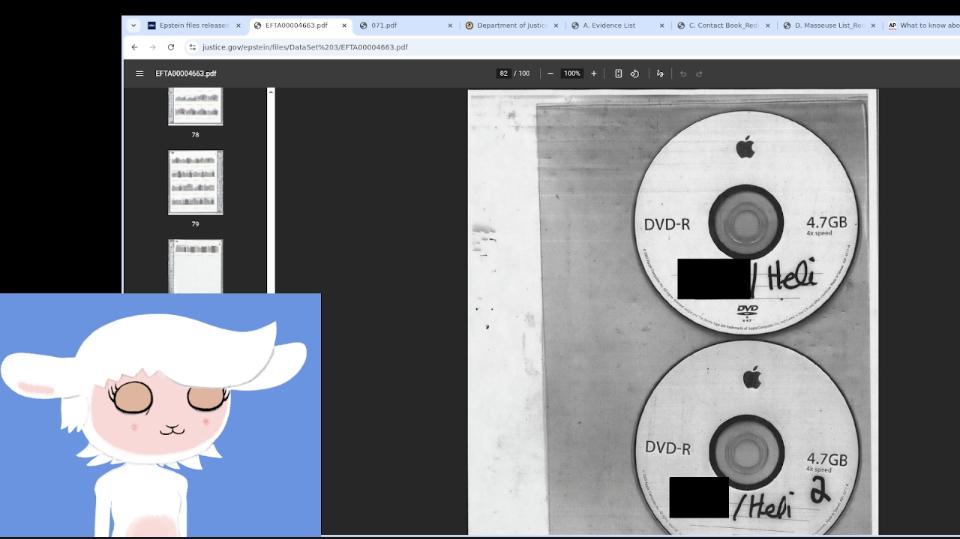Select the page 79 thumbnail
The width and height of the screenshot is (960, 539).
(x=195, y=182)
